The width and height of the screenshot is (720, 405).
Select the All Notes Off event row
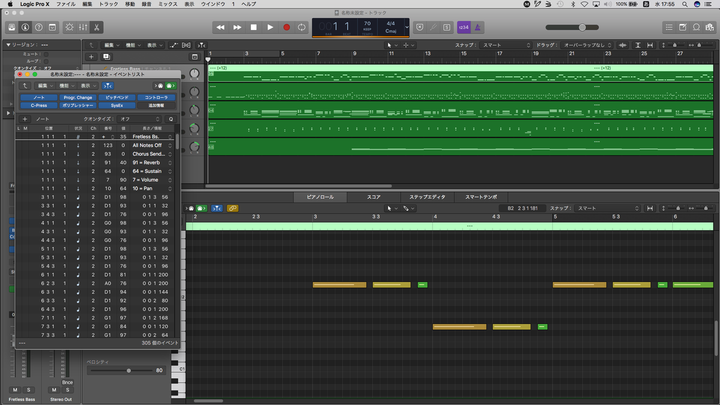click(x=94, y=145)
